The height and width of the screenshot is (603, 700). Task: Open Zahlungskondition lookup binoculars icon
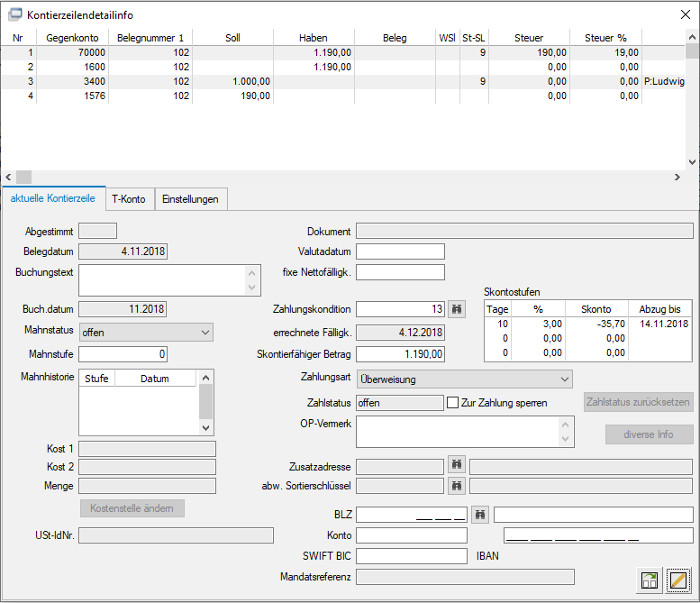point(457,309)
